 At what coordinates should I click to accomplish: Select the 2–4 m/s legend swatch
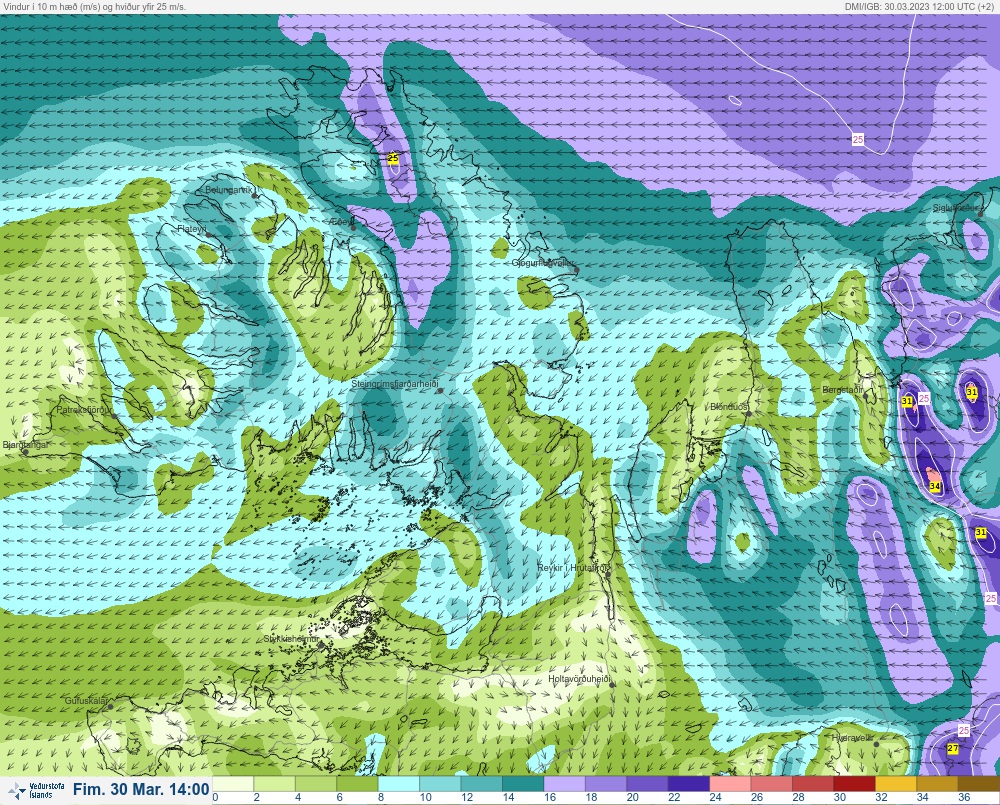[274, 783]
